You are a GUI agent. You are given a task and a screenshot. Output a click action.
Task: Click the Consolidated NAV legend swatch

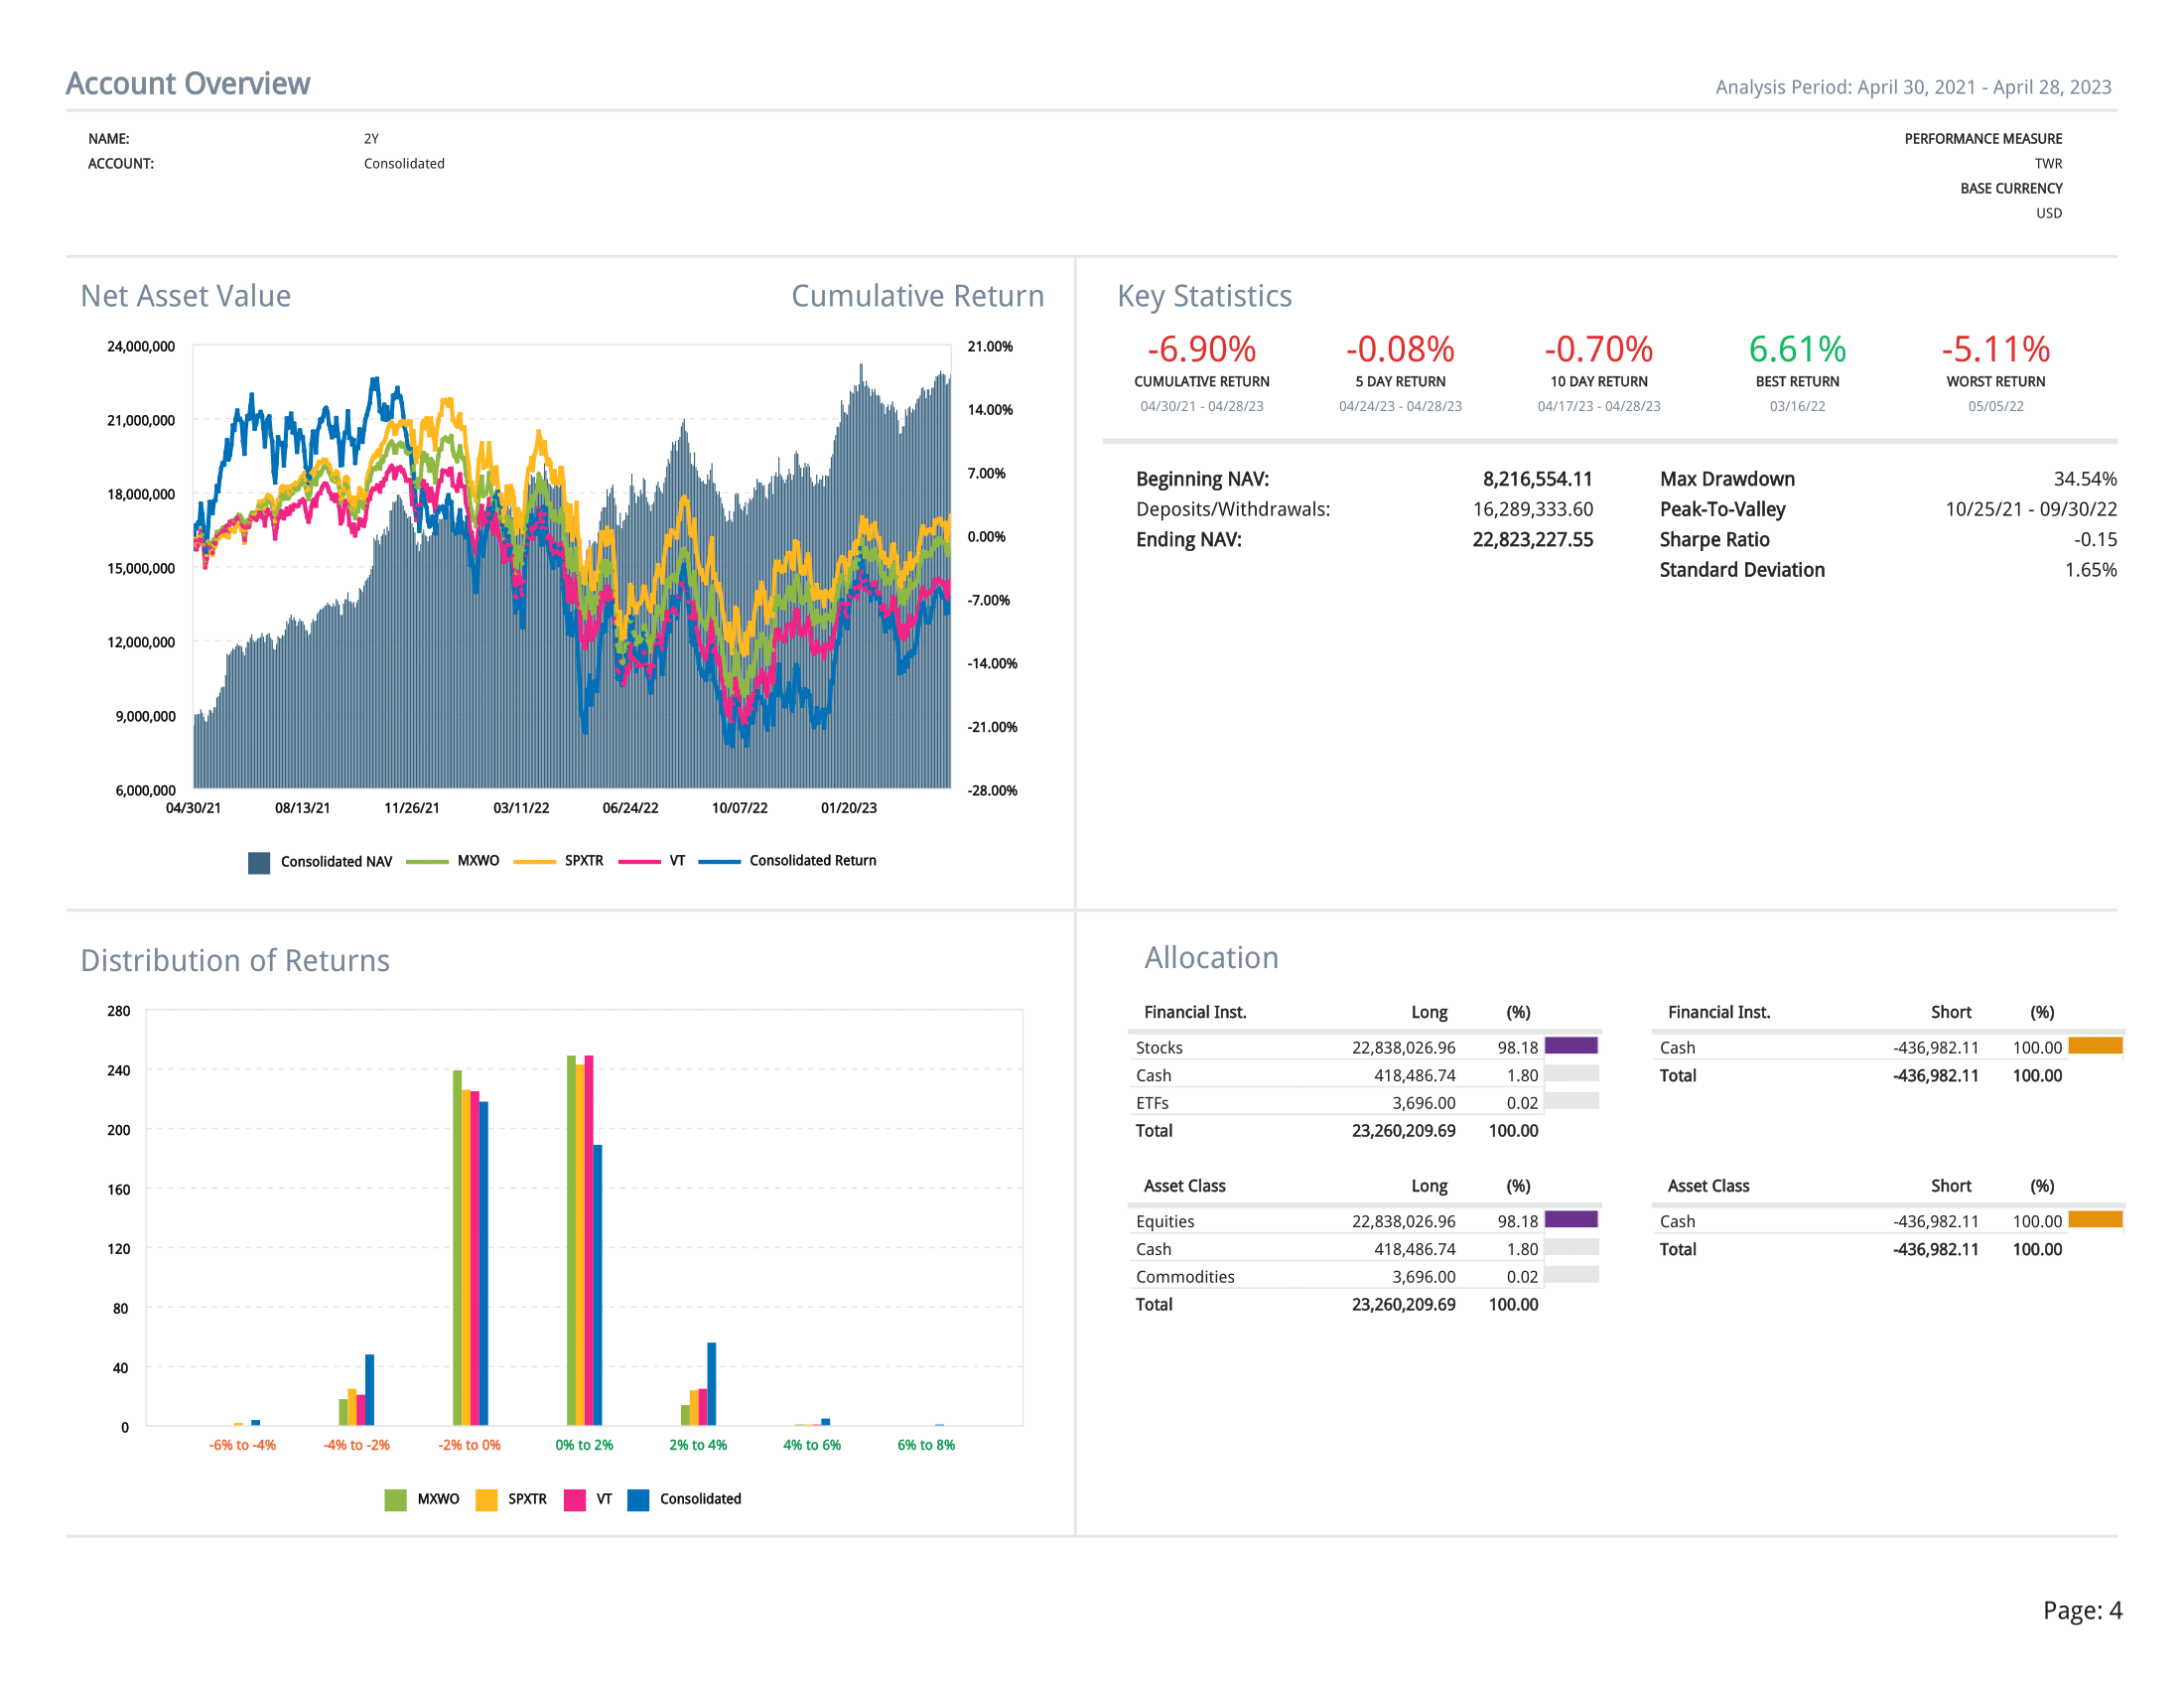(259, 862)
